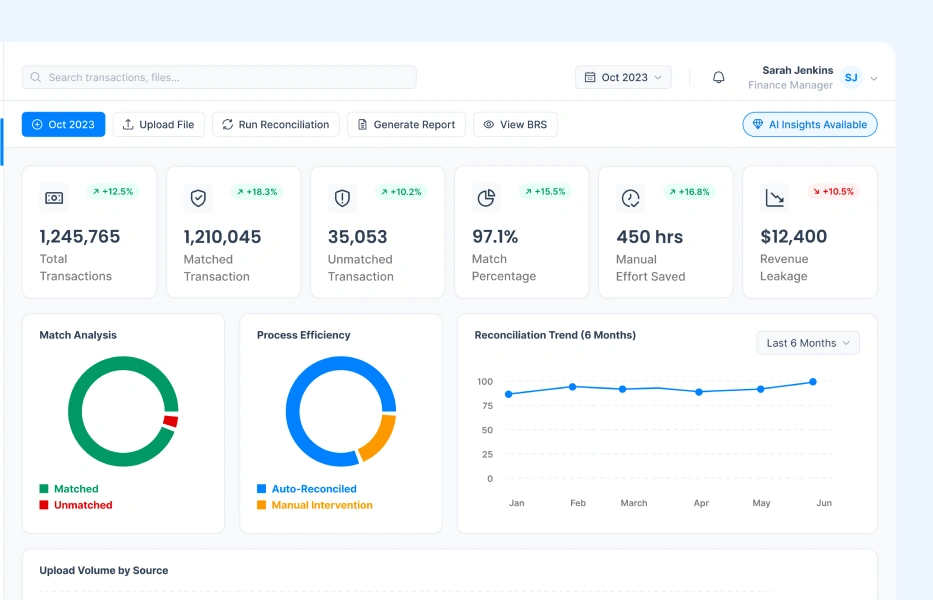Open the Oct 2023 date dropdown
933x600 pixels.
[623, 78]
